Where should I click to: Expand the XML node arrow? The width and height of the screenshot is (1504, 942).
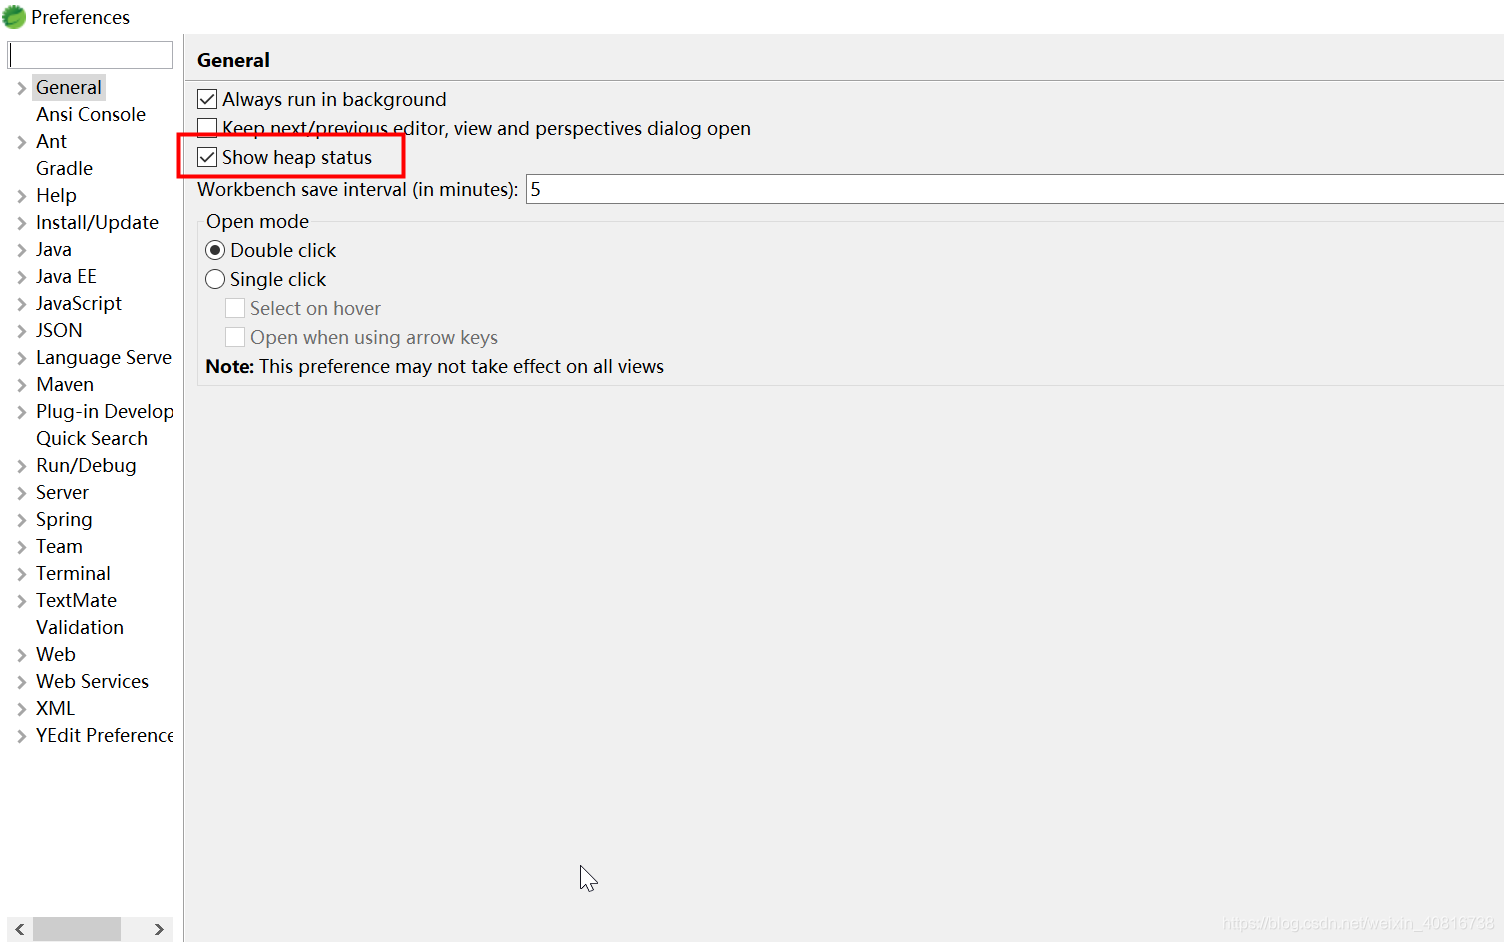point(21,709)
